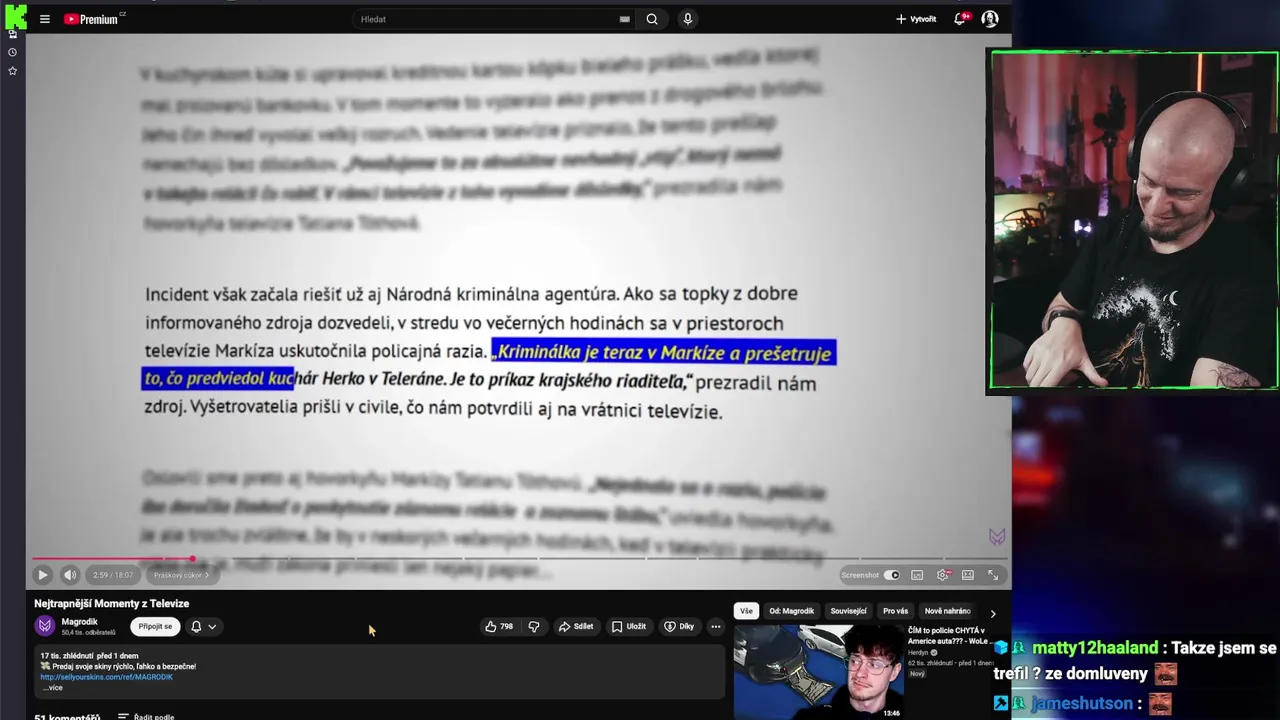Select the Pro vás filter chip
Screen dimensions: 1280x720
coord(895,611)
